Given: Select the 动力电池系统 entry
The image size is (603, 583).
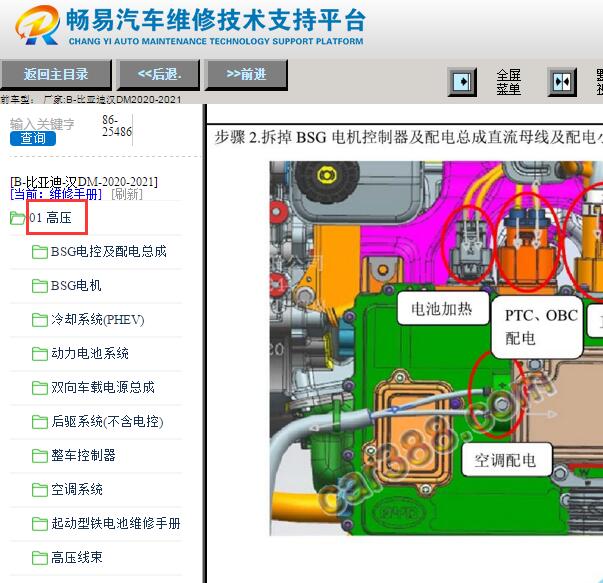Looking at the screenshot, I should click(x=90, y=353).
